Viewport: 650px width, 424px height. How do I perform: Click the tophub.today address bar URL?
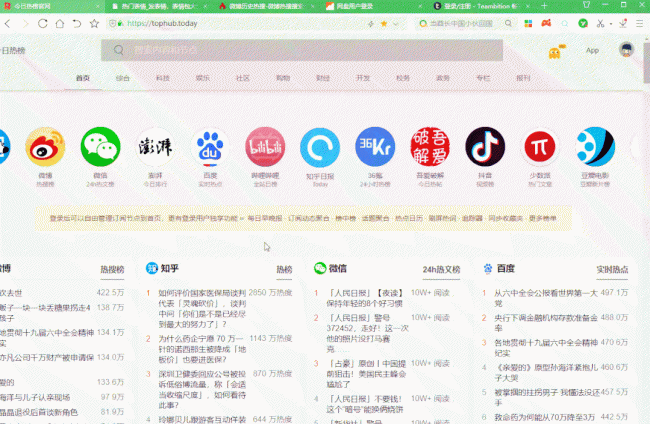click(162, 24)
